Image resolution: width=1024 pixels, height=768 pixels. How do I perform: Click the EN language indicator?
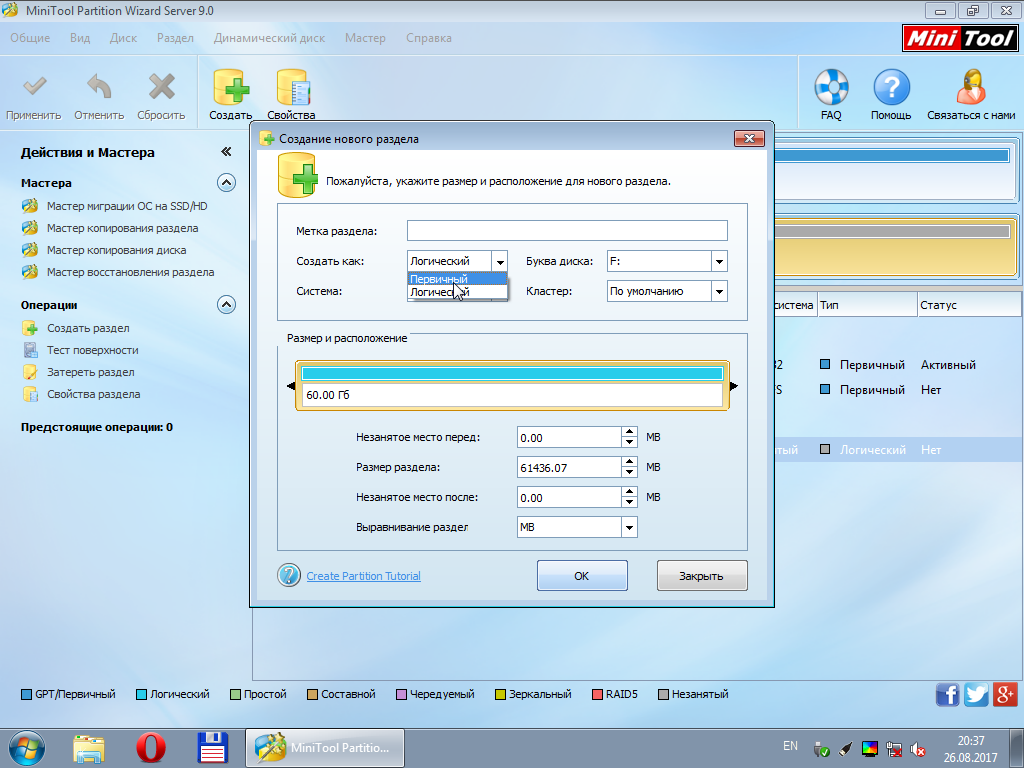click(x=790, y=746)
